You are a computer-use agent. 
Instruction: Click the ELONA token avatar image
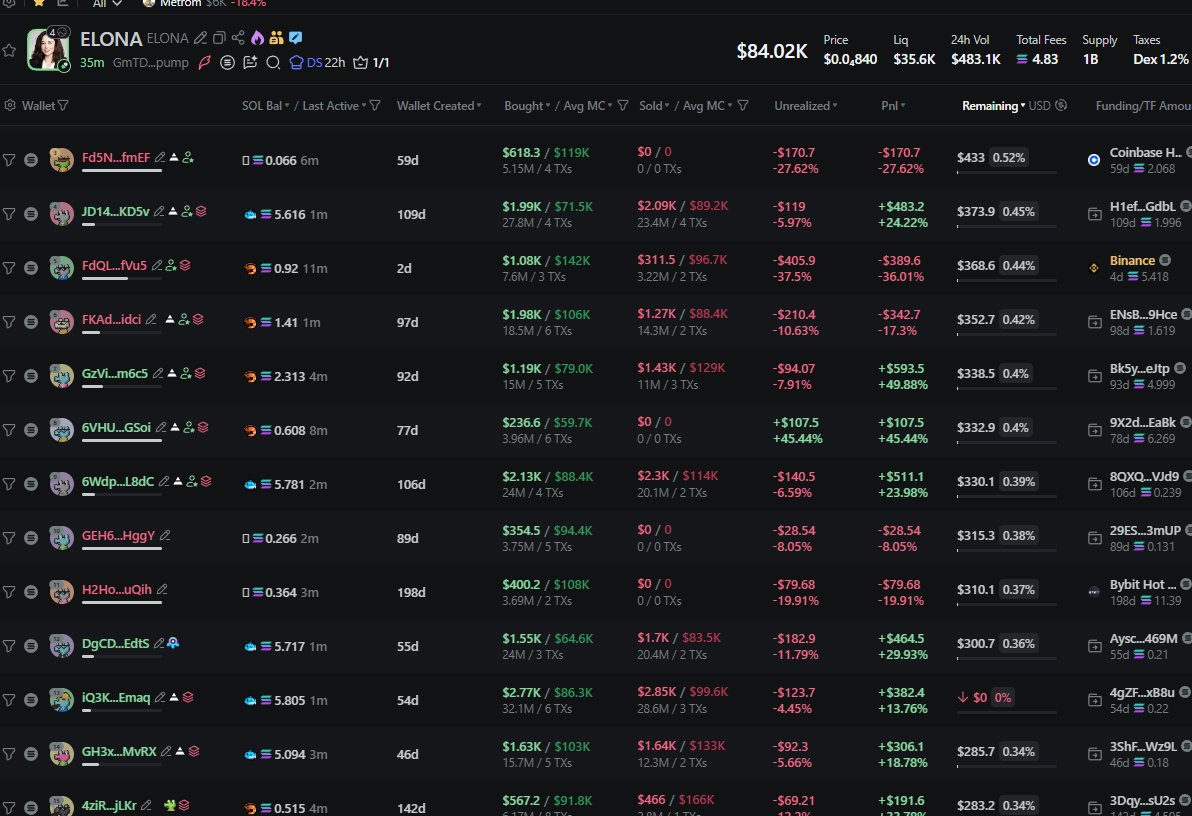[x=48, y=50]
